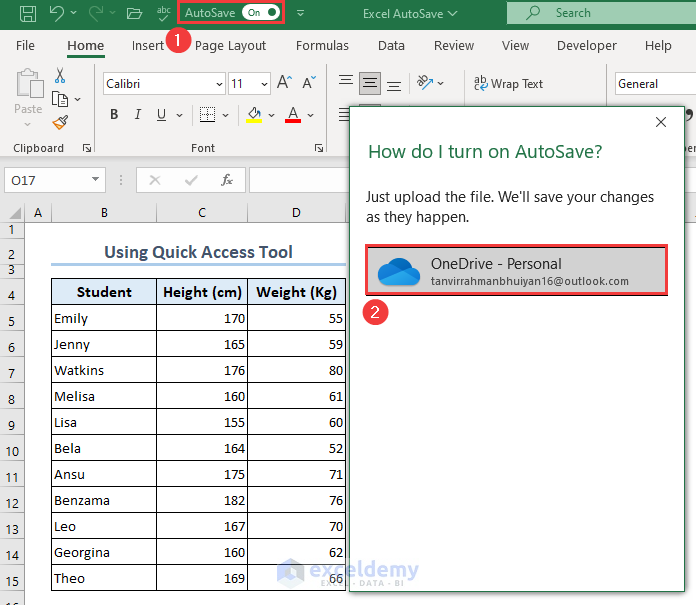Screen dimensions: 696x605
Task: Click the Wrap Text button
Action: pyautogui.click(x=508, y=84)
